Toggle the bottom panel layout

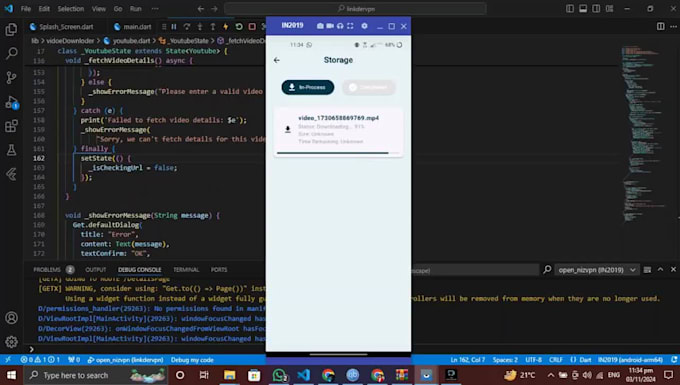(x=583, y=9)
